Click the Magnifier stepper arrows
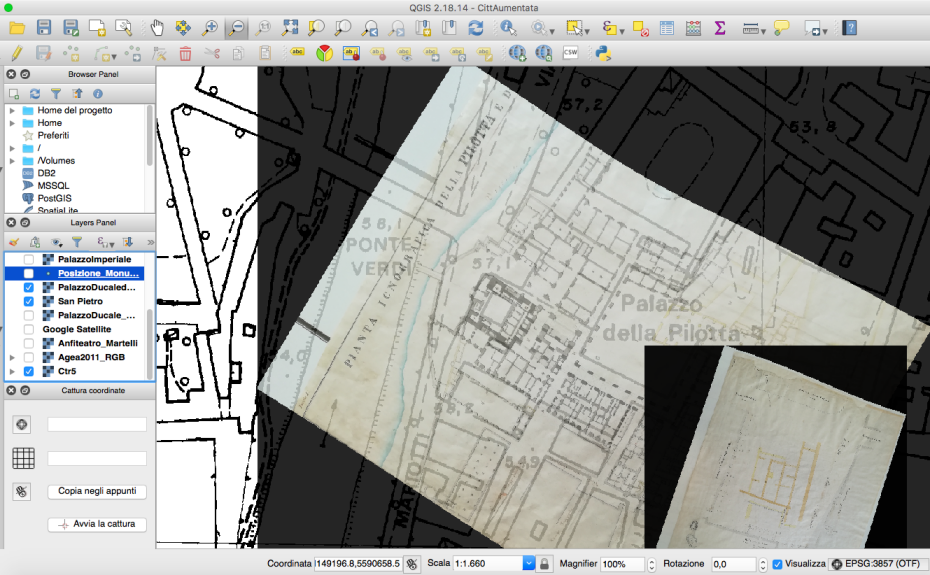This screenshot has height=575, width=930. pos(651,564)
